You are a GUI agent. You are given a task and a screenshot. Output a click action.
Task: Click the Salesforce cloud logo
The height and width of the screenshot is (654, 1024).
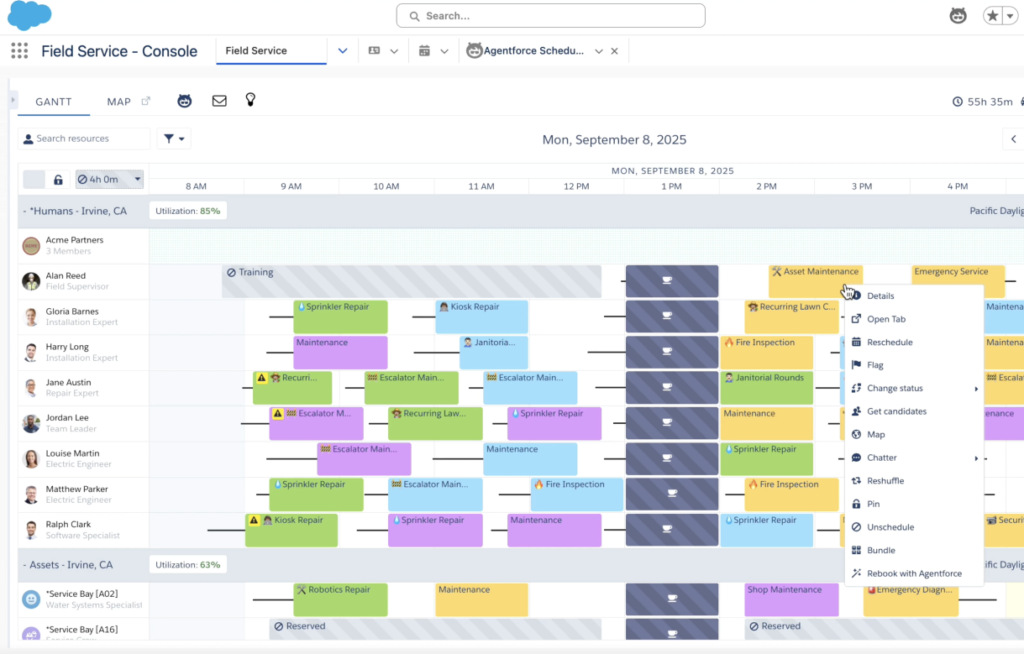(x=29, y=15)
